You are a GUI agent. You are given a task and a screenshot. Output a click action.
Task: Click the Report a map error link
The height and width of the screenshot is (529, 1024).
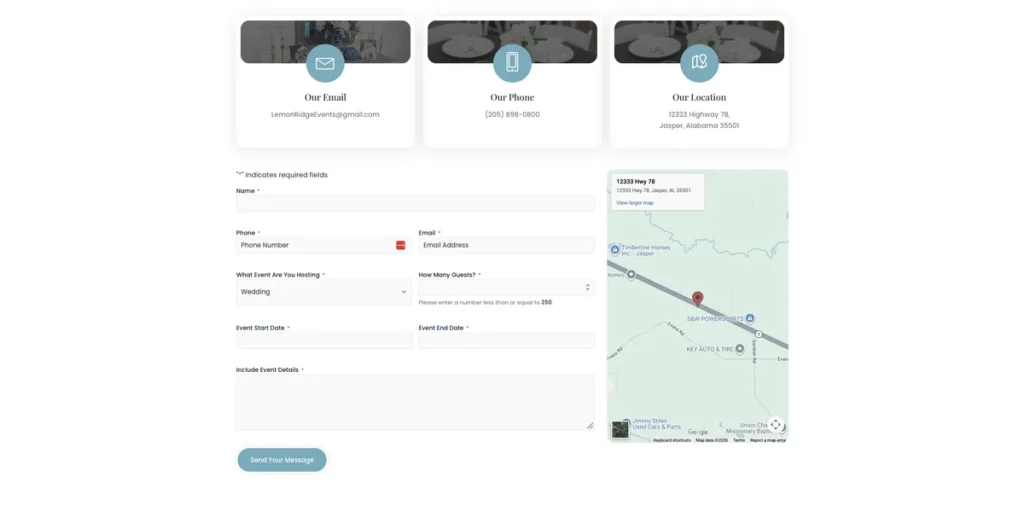[768, 440]
